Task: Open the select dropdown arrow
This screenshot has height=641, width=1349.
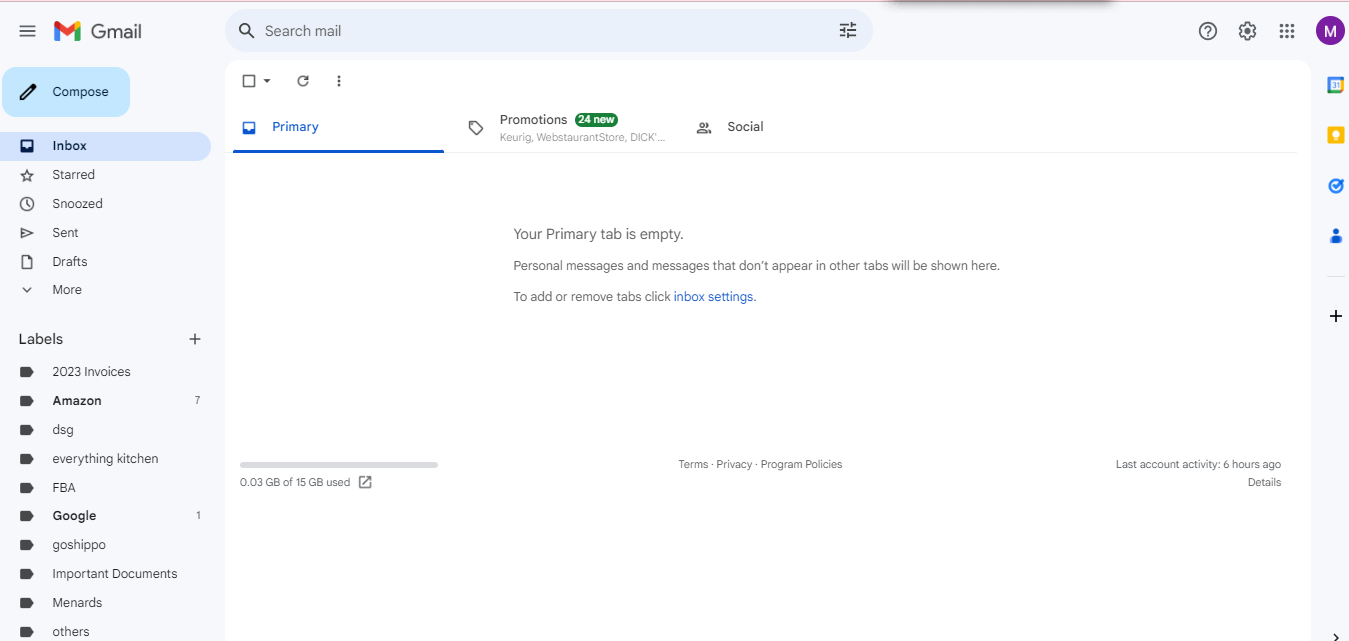Action: pyautogui.click(x=267, y=81)
